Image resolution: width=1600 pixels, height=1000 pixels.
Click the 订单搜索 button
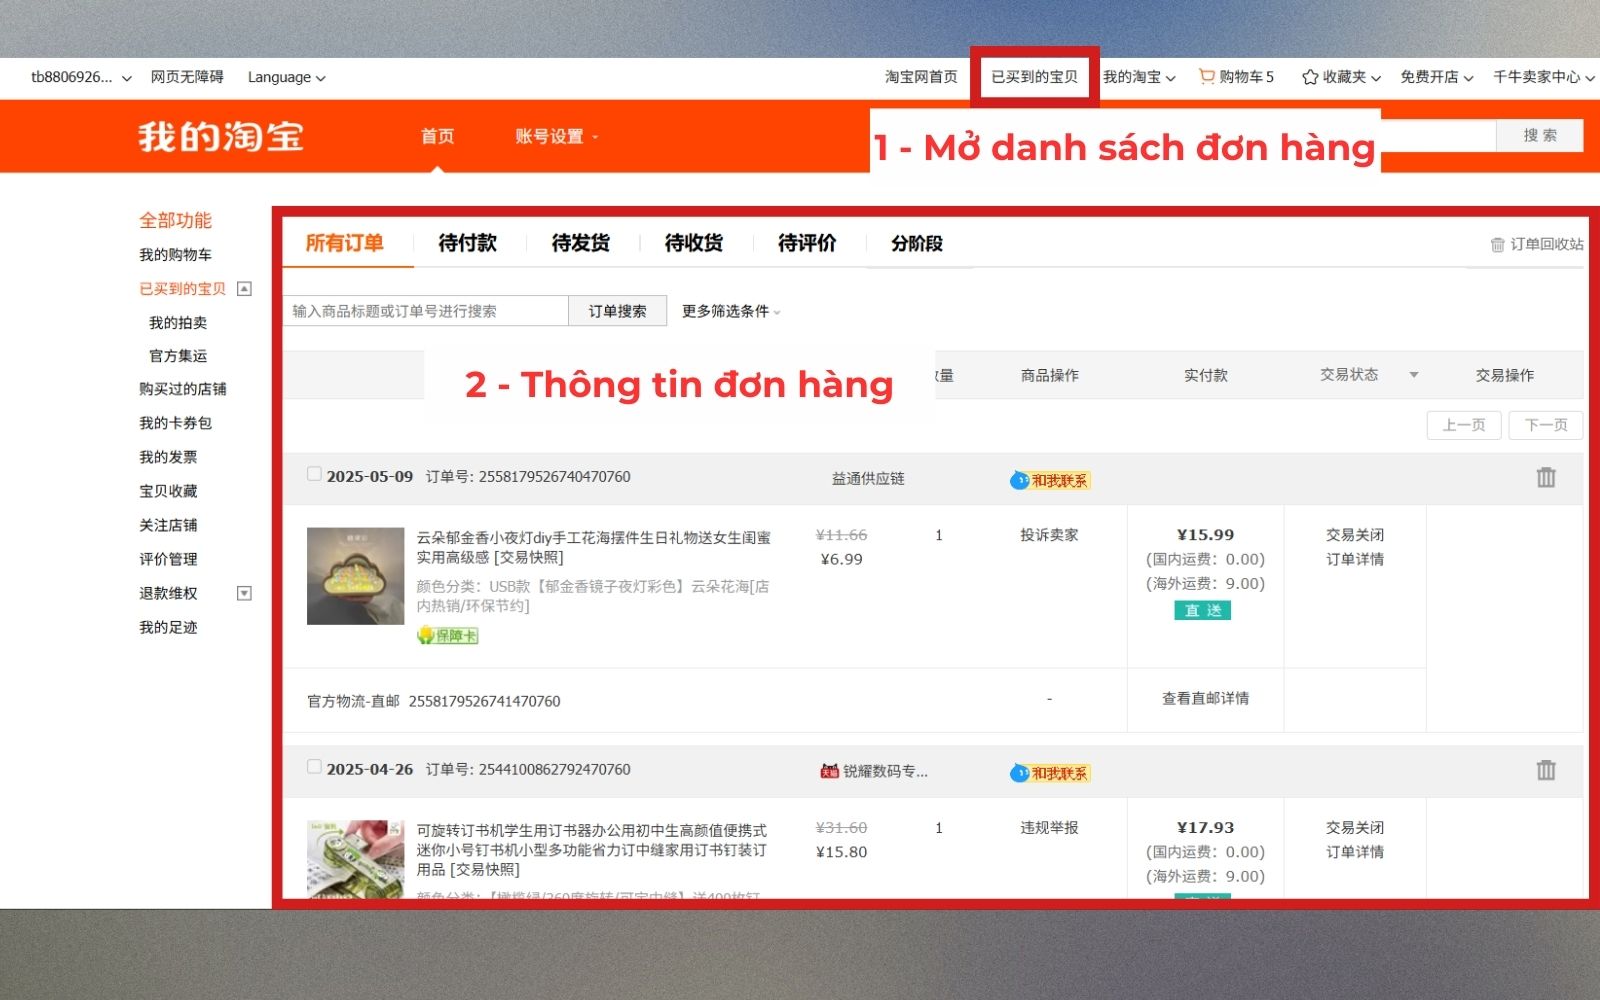[x=617, y=311]
